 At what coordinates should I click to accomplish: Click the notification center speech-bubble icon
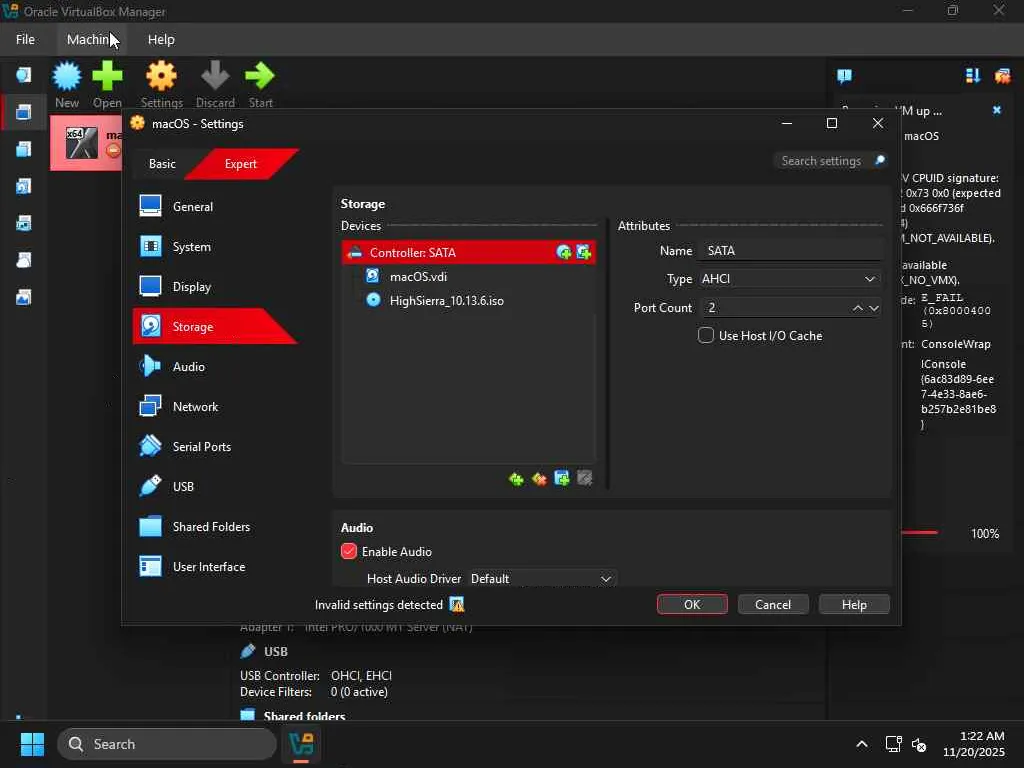click(x=844, y=76)
